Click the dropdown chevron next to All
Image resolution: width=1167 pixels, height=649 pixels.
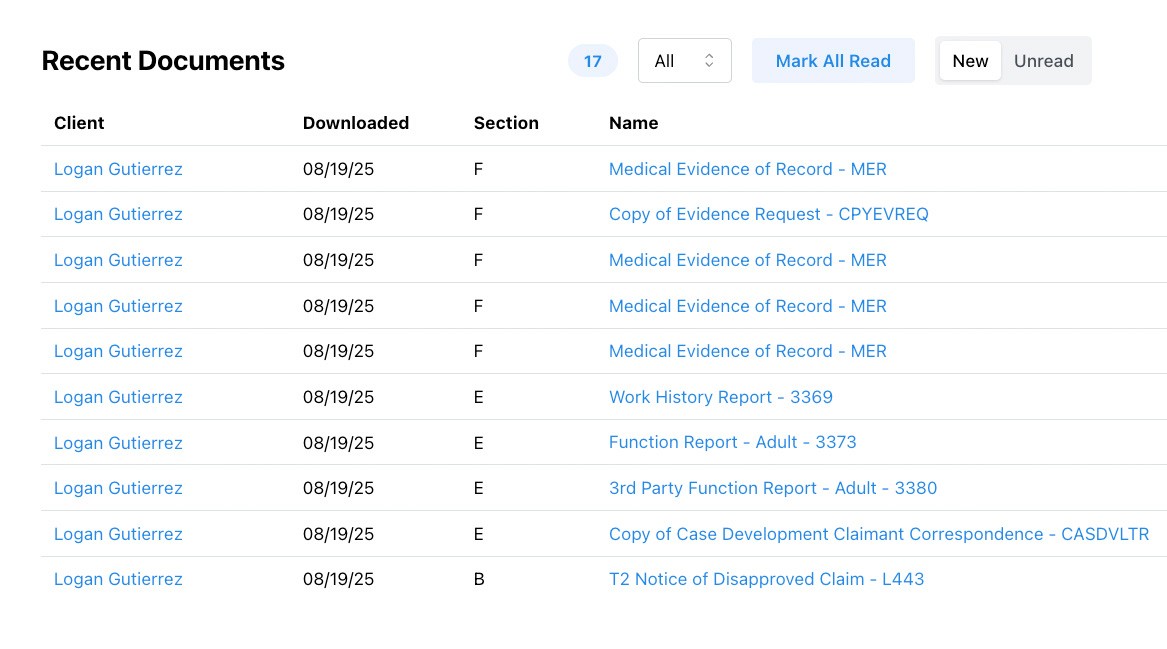(x=710, y=60)
